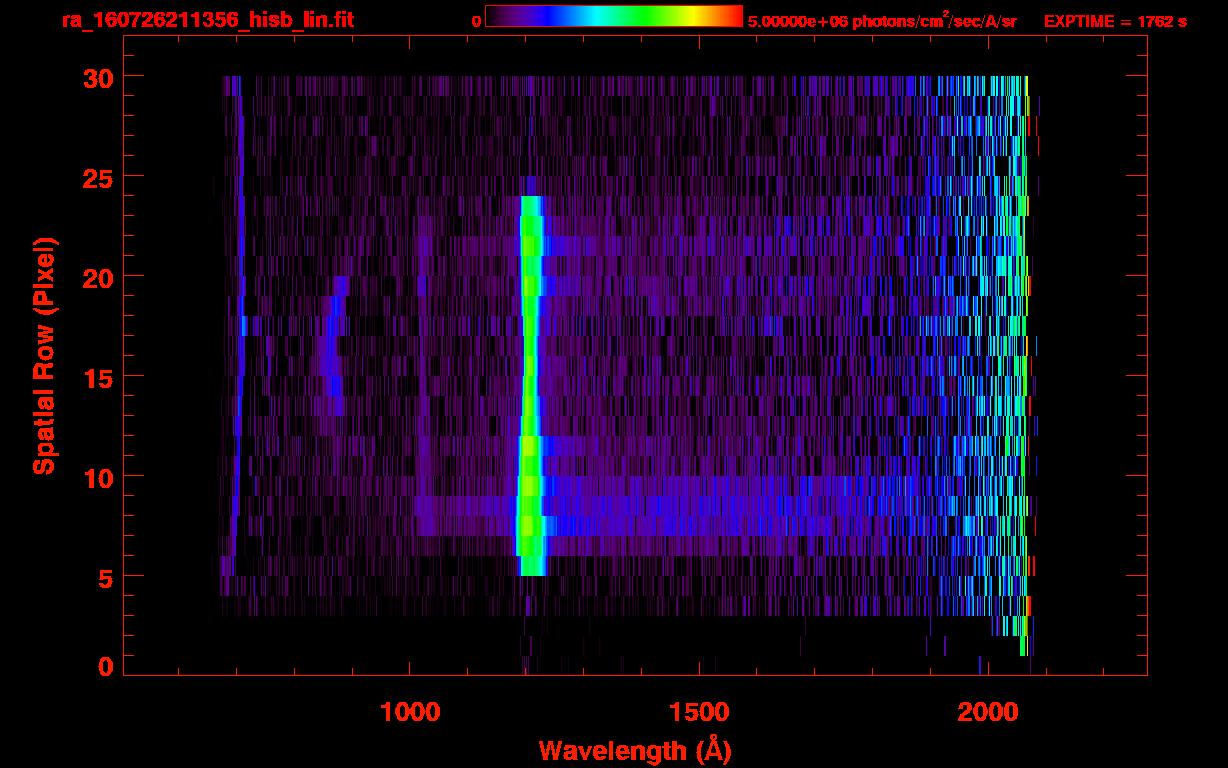Click the 2000 wavelength tick label
Screen dimensions: 1228x768
point(988,712)
